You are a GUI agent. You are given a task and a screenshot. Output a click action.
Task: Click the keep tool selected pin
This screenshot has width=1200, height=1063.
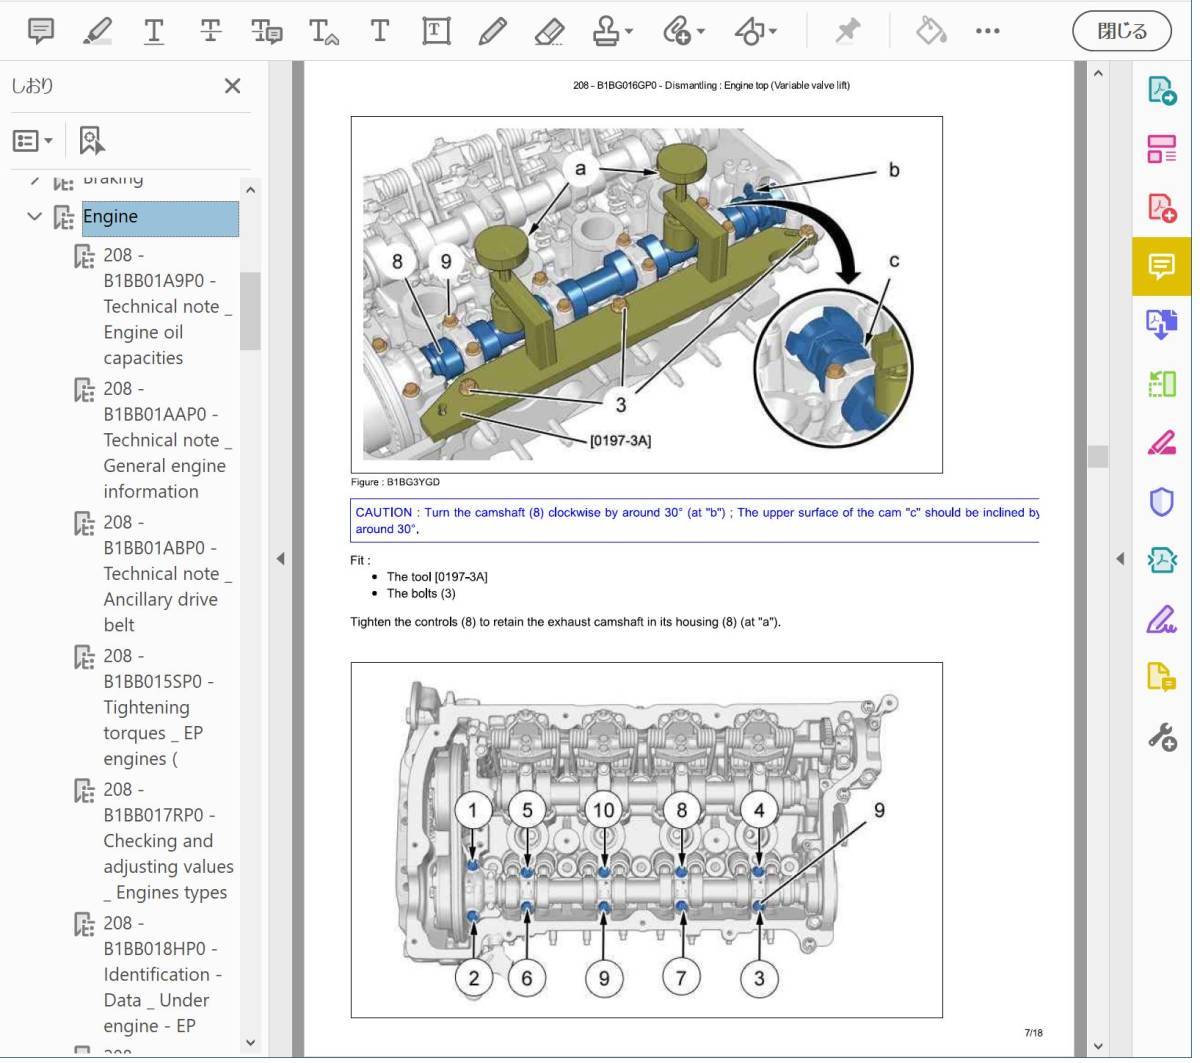(x=848, y=31)
